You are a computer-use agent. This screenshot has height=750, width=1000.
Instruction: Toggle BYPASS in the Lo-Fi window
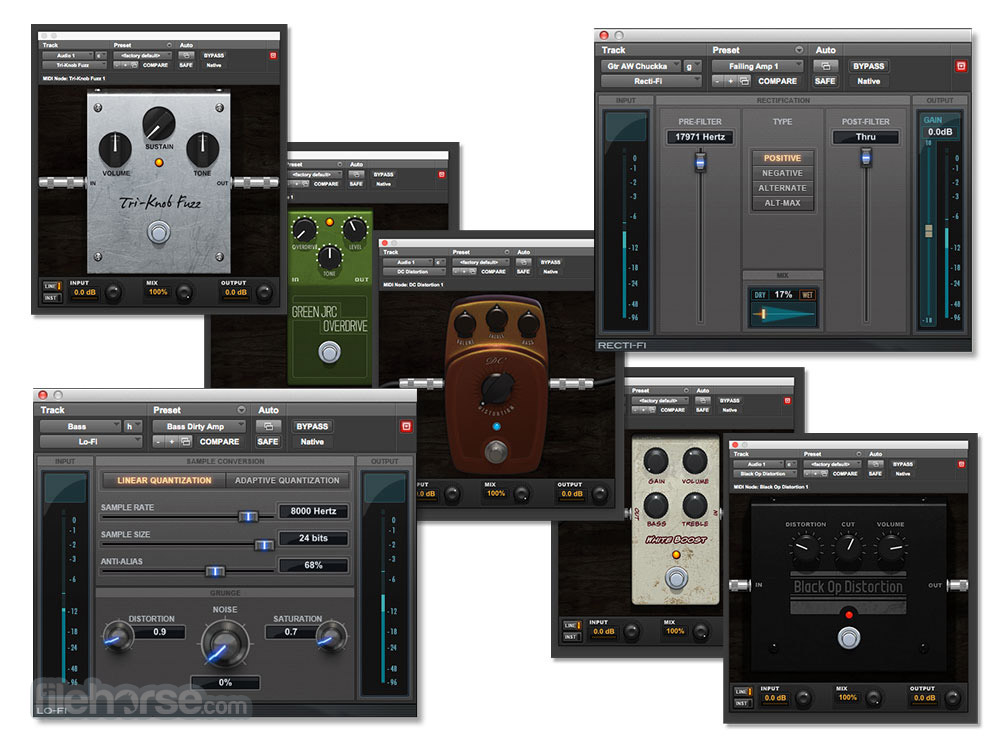(x=312, y=426)
